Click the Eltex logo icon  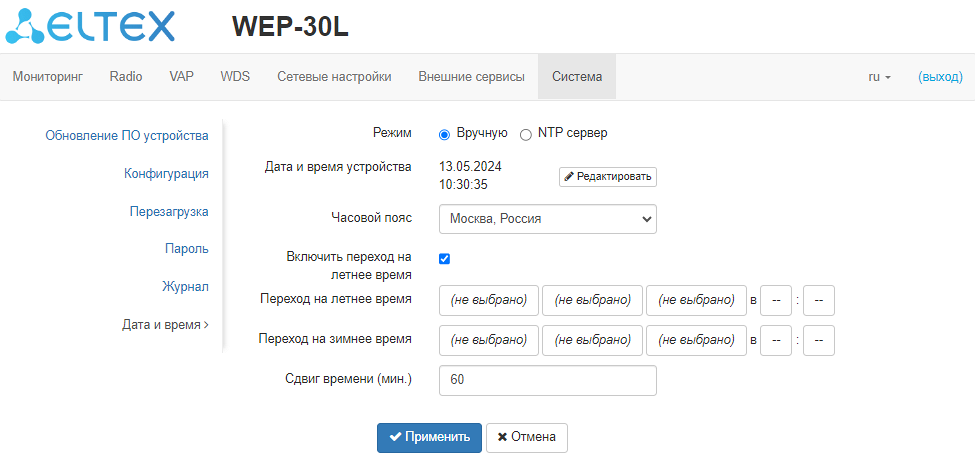[x=26, y=26]
